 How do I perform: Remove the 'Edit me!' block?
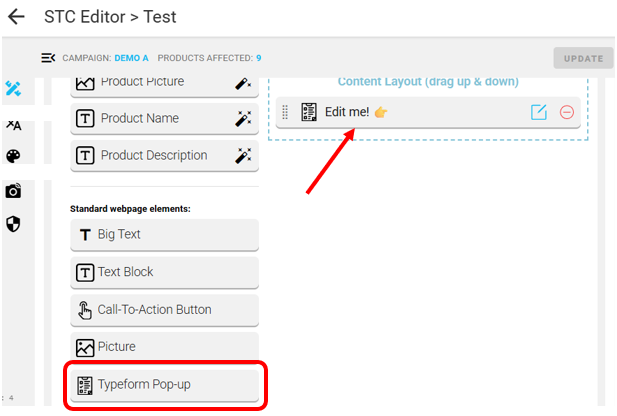tap(567, 112)
